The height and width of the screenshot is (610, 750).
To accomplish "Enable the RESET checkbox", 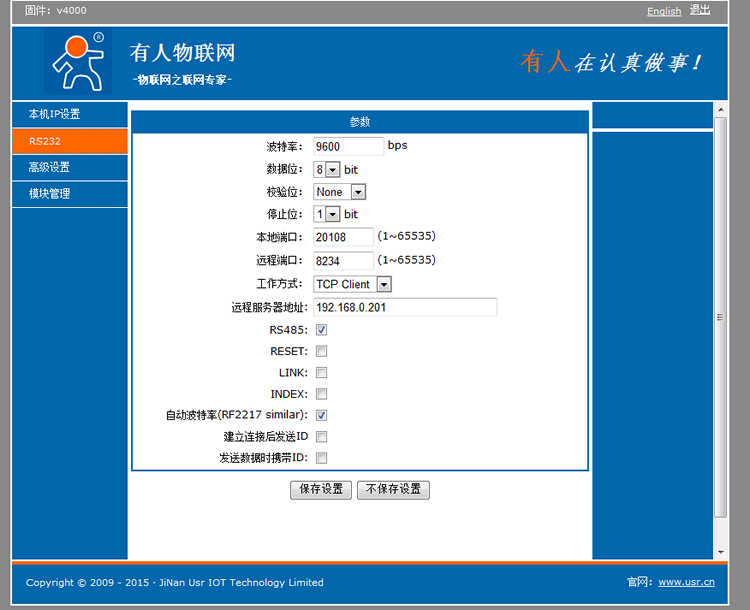I will [321, 351].
